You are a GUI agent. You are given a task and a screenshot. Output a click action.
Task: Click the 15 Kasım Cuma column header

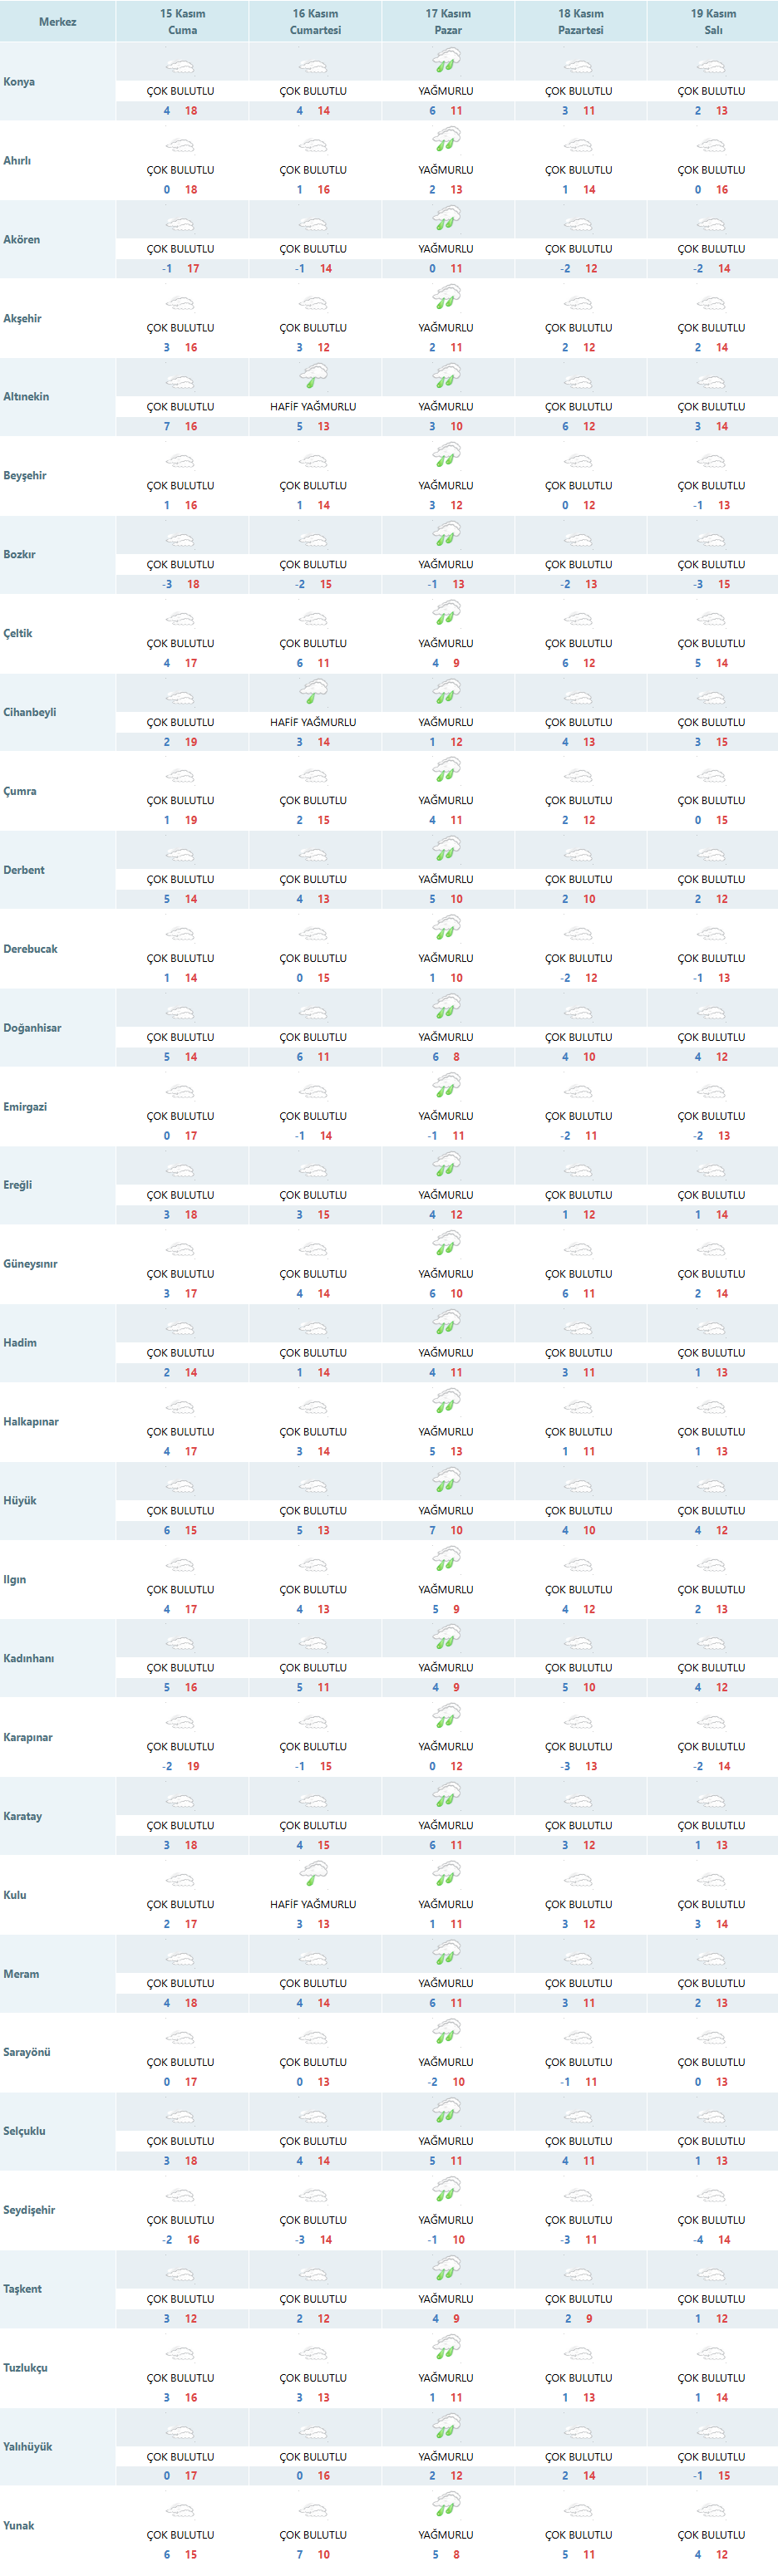[182, 21]
